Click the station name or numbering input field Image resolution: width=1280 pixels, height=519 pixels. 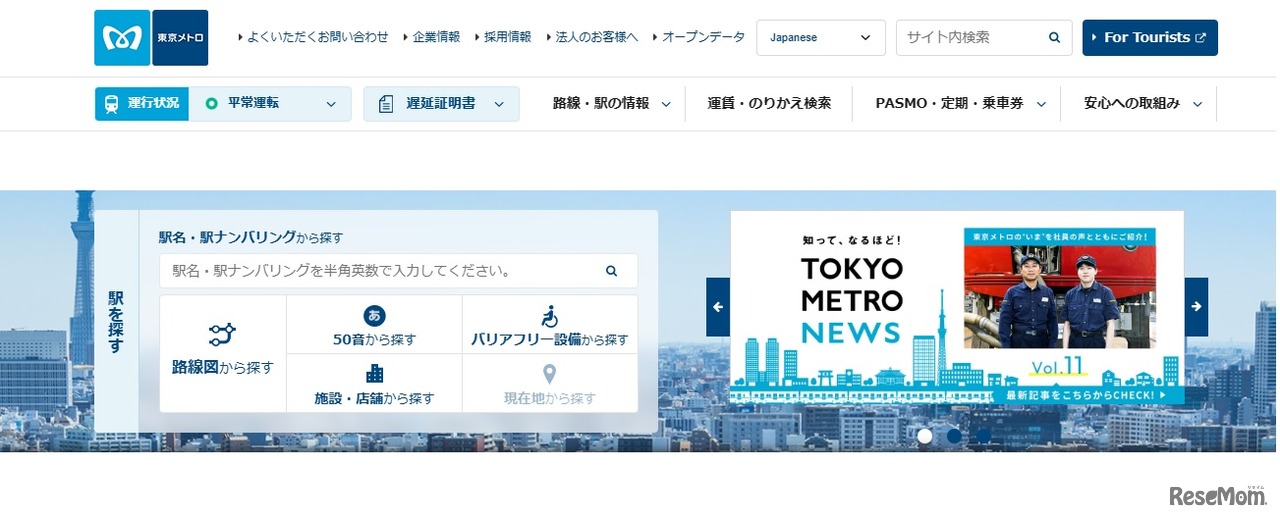(398, 271)
